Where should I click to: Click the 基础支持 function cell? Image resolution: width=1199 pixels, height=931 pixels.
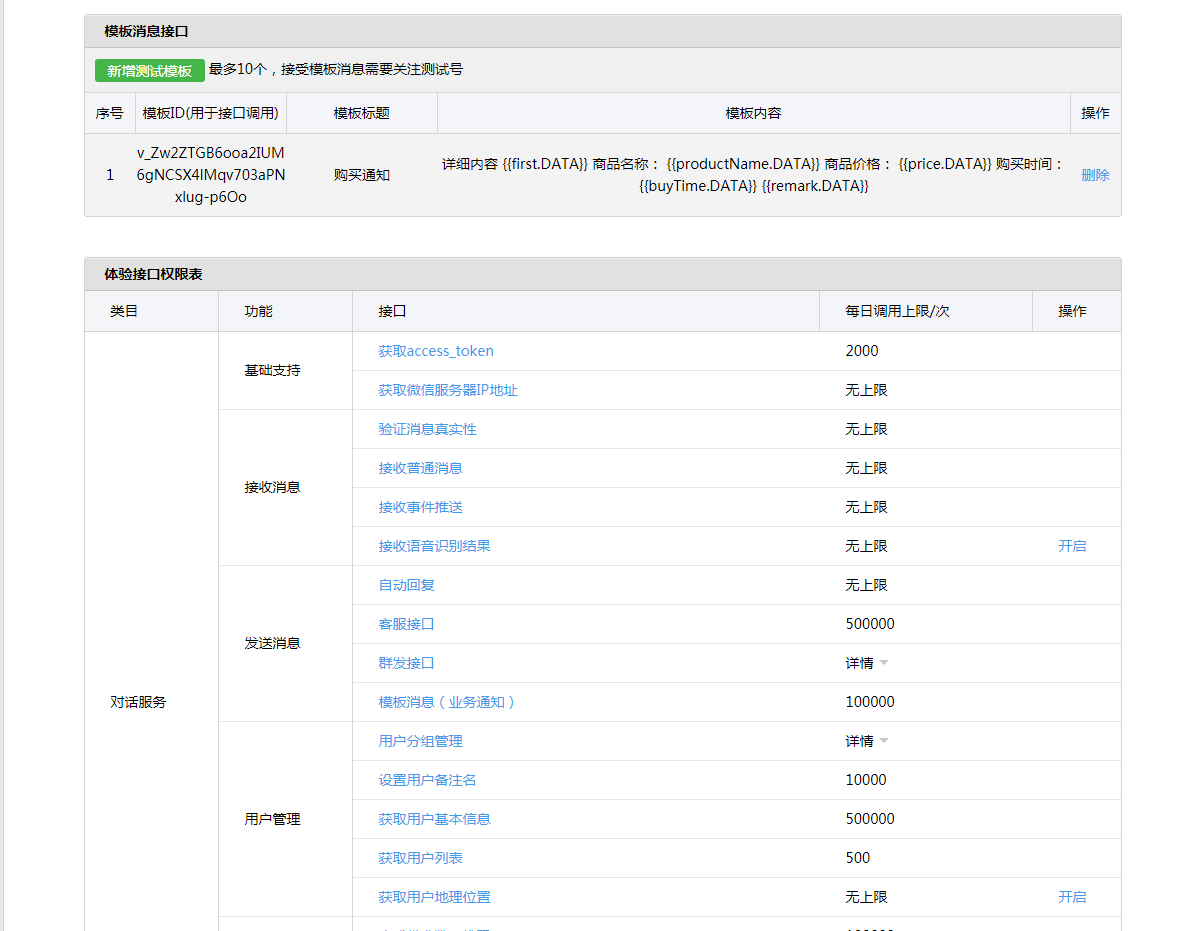(x=272, y=371)
